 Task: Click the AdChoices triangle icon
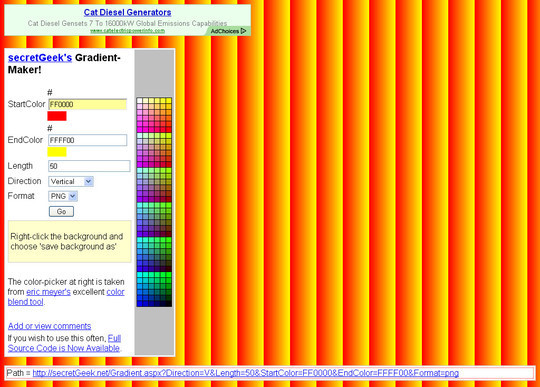tap(243, 31)
